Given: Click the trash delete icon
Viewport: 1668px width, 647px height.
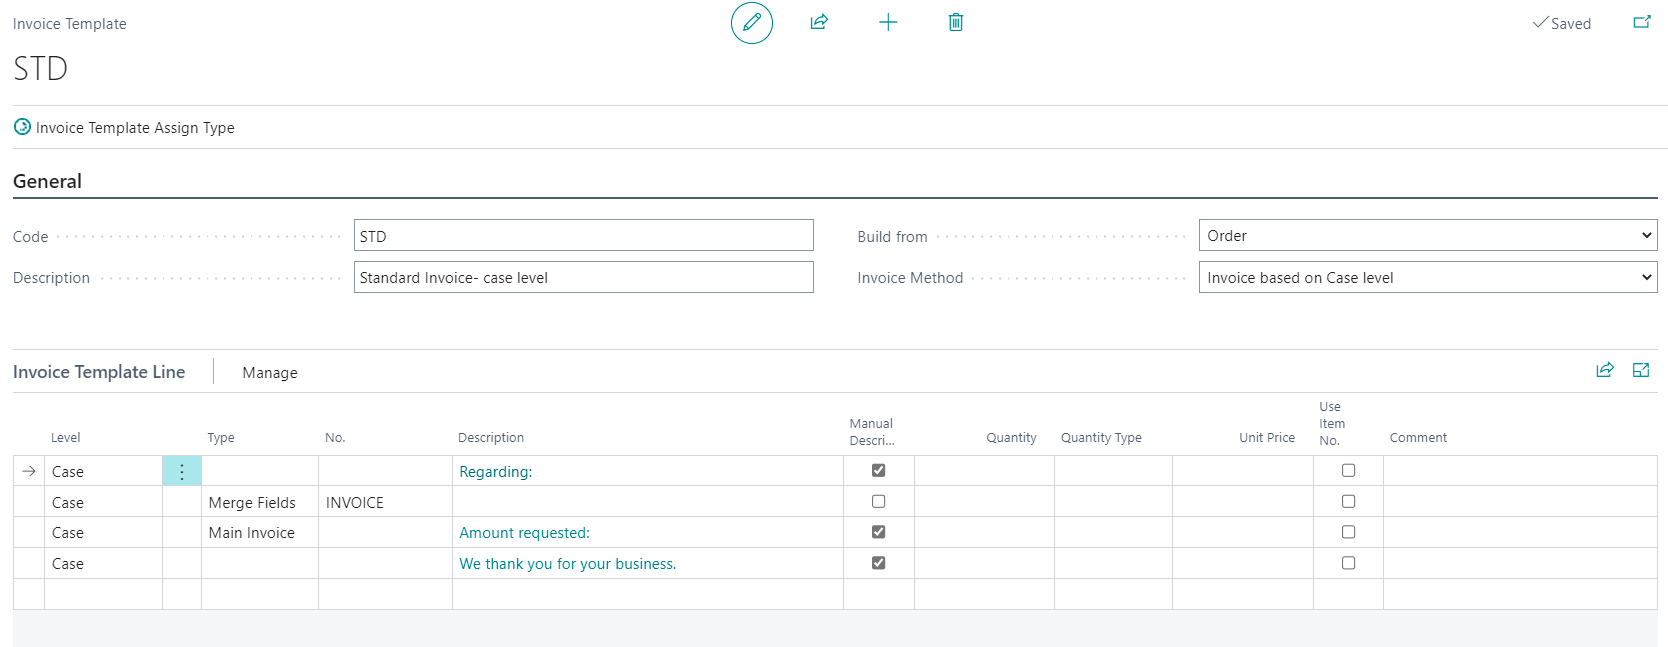Looking at the screenshot, I should click(956, 22).
